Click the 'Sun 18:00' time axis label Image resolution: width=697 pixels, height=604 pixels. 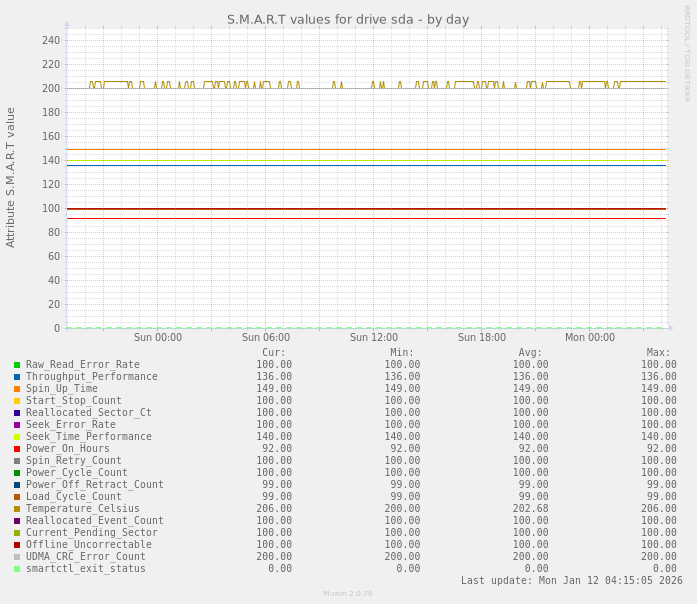pyautogui.click(x=482, y=338)
